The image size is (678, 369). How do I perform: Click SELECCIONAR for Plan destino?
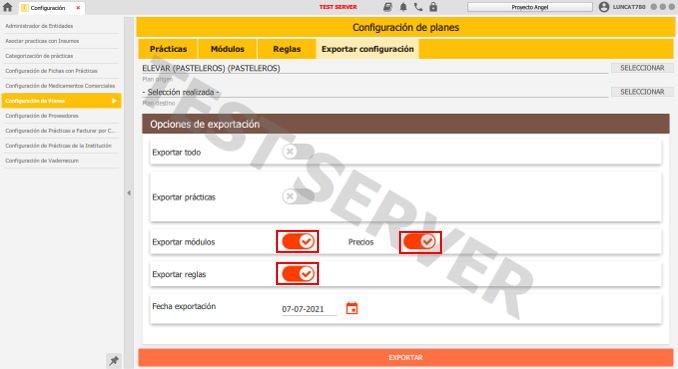pos(642,92)
